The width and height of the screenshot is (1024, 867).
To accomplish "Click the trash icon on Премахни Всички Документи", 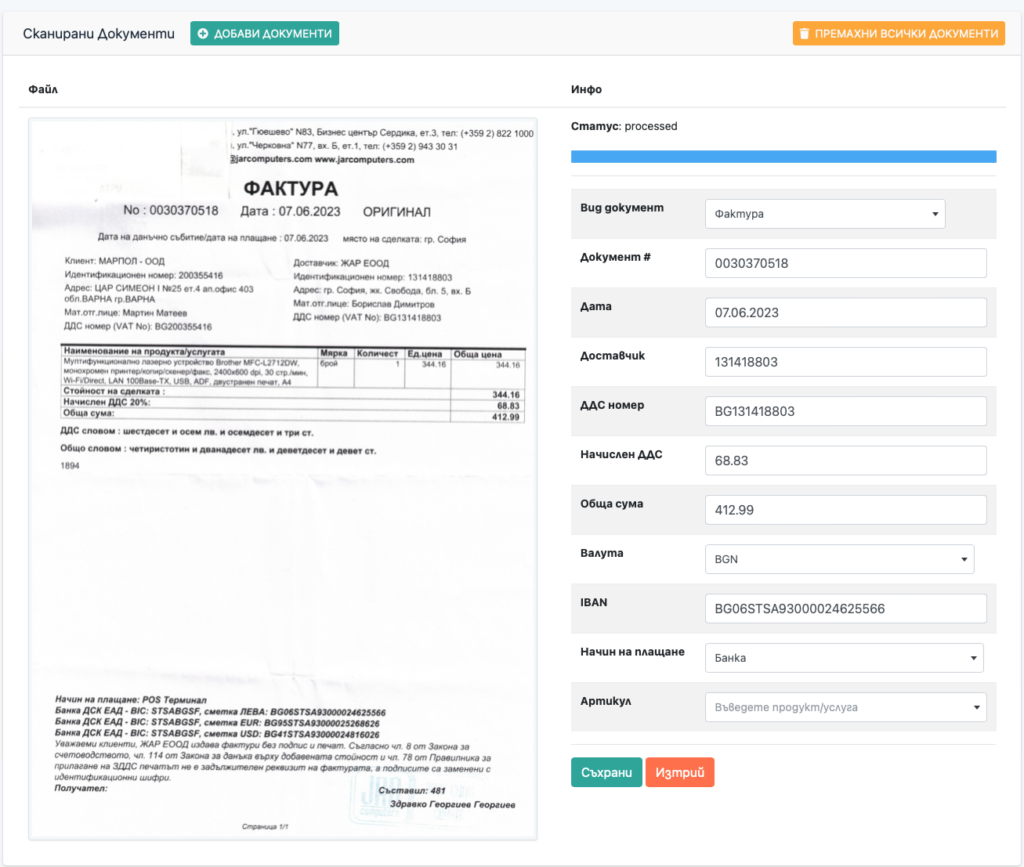I will click(806, 33).
